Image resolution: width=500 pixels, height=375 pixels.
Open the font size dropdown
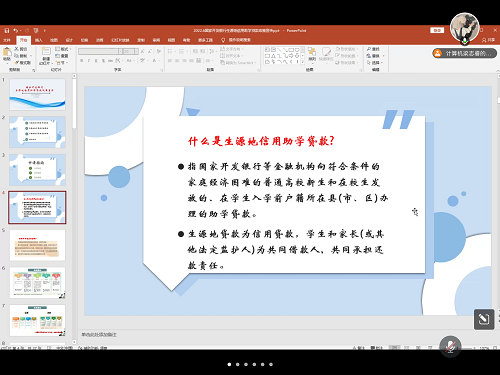pos(136,51)
